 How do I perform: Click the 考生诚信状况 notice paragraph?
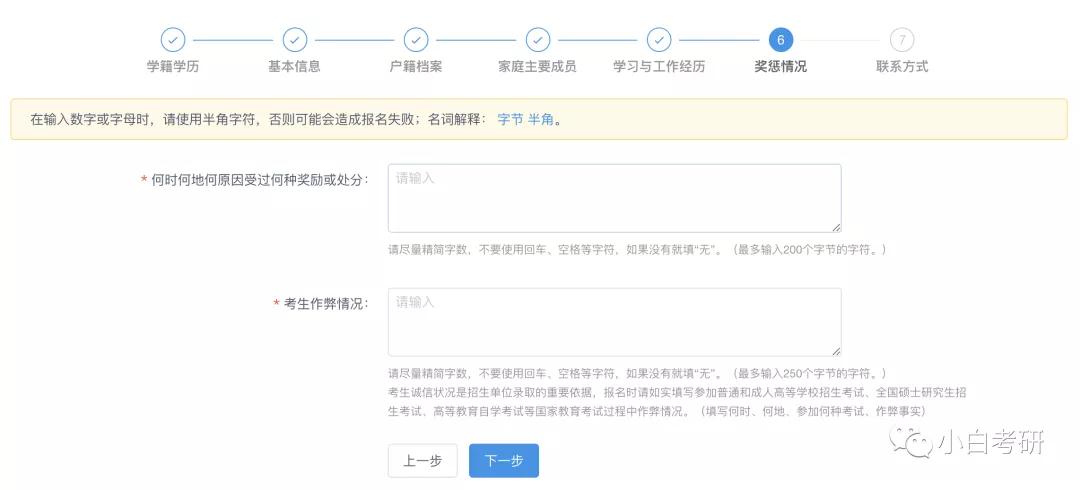pyautogui.click(x=677, y=402)
